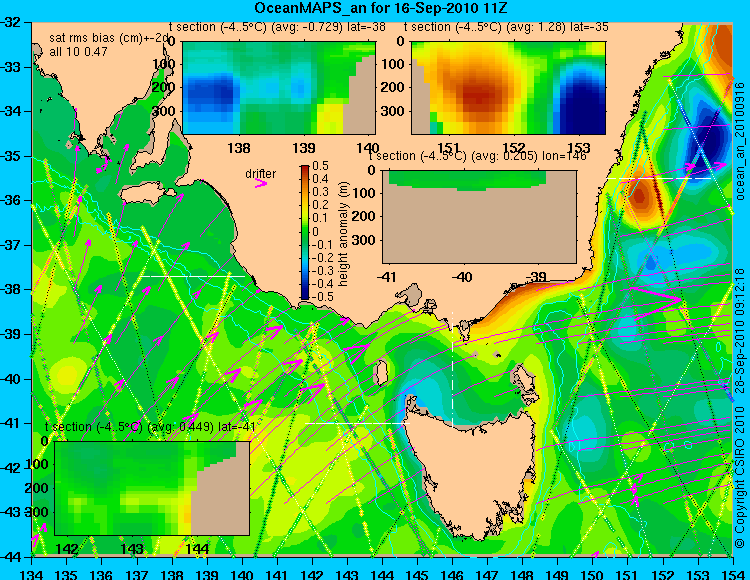The width and height of the screenshot is (750, 580).
Task: Click the white section line at latitude -38
Action: pyautogui.click(x=192, y=276)
